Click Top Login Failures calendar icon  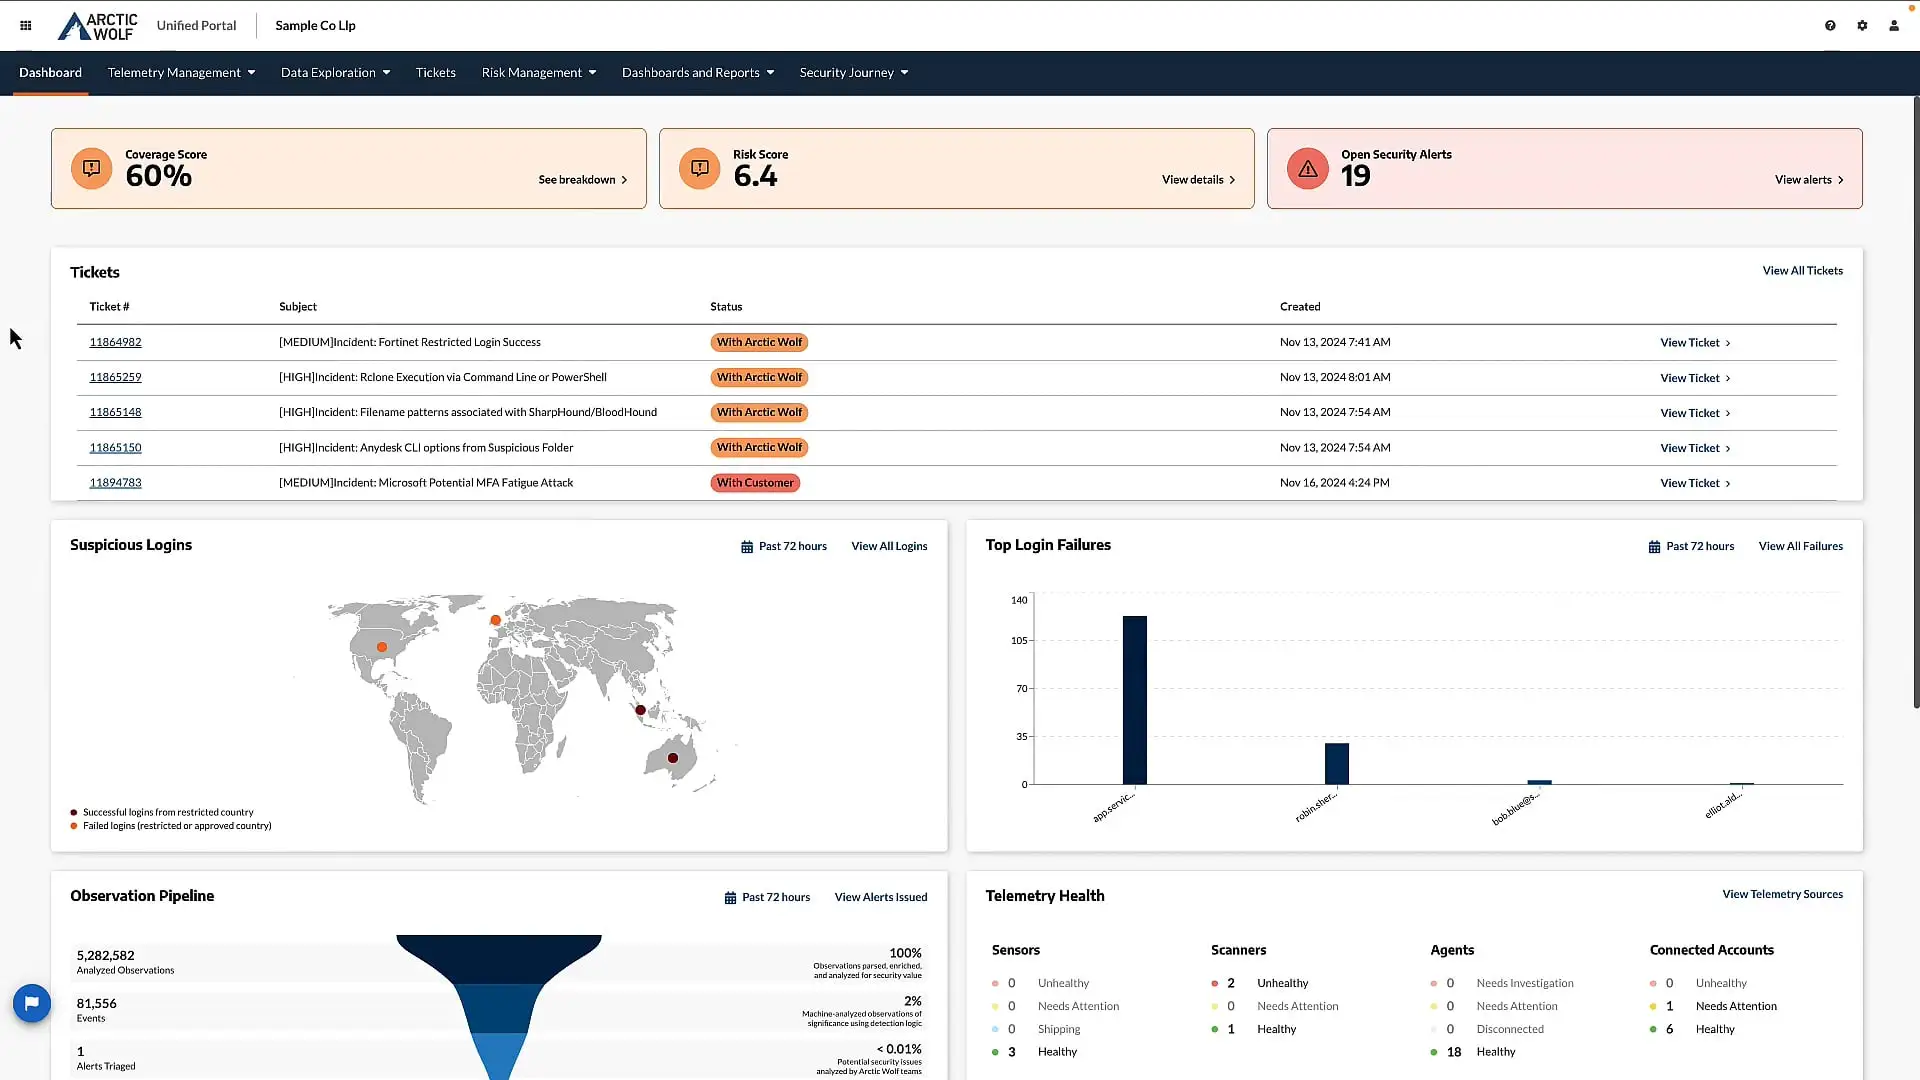tap(1654, 547)
